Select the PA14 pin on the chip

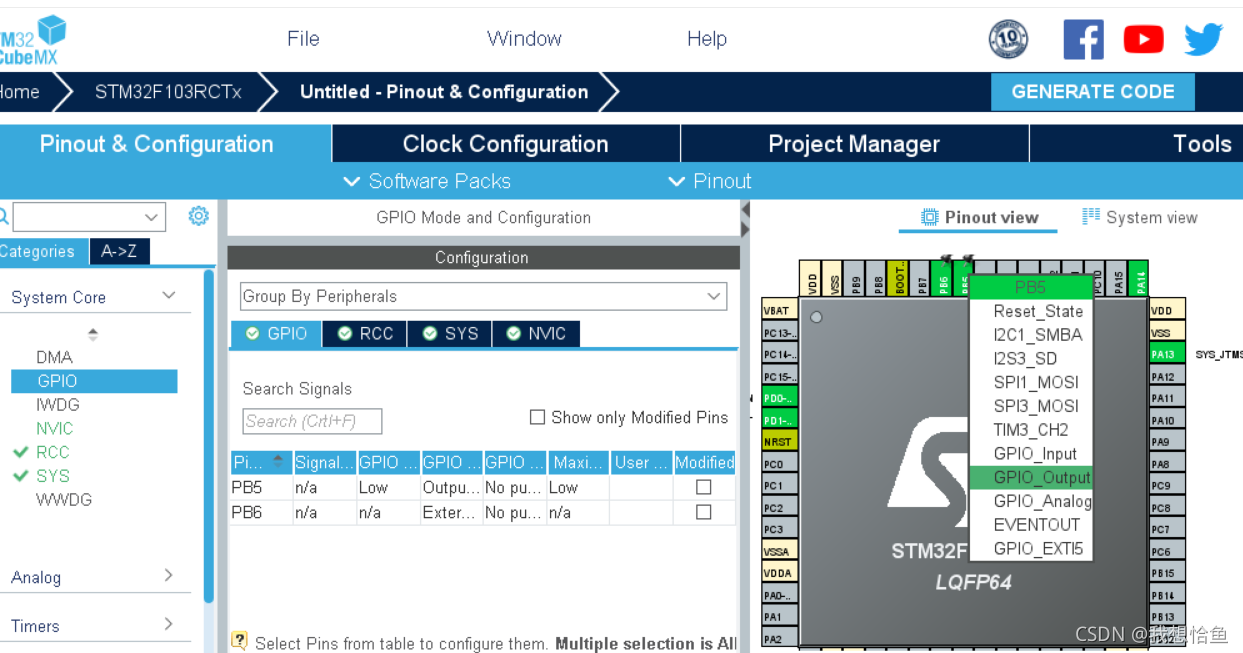[x=1140, y=279]
